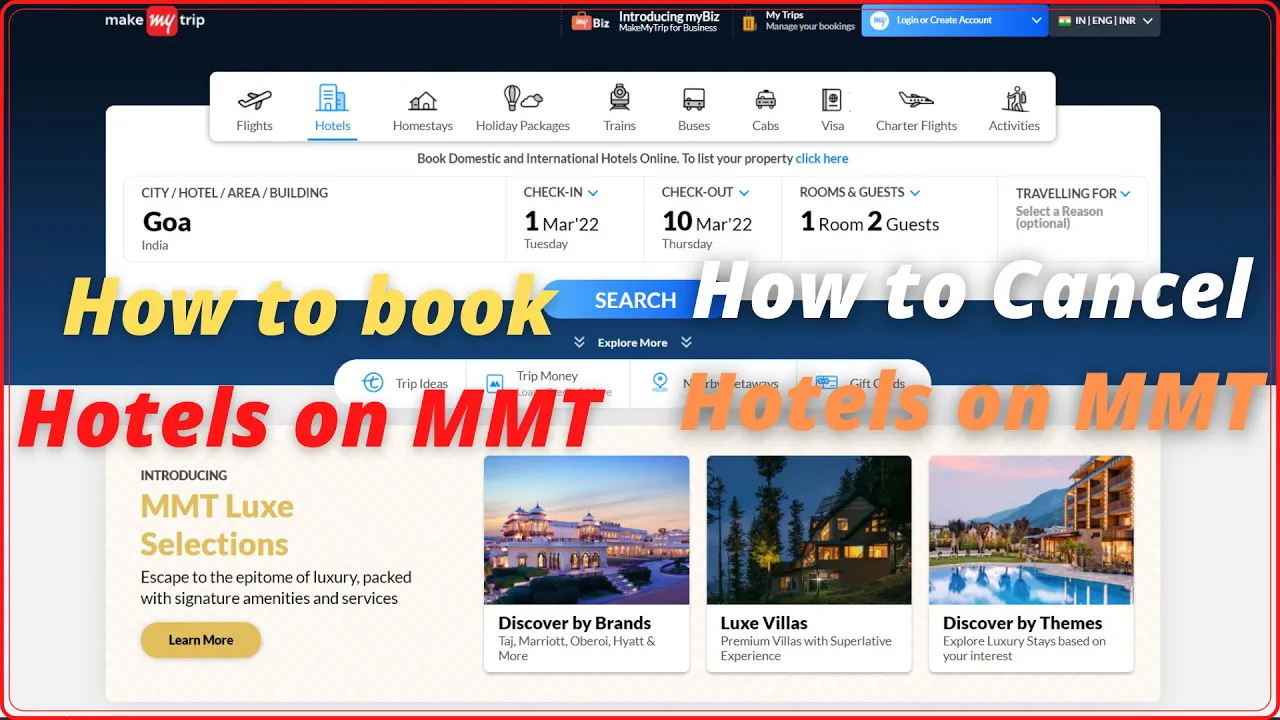This screenshot has width=1280, height=720.
Task: Open the Visa passport icon
Action: pyautogui.click(x=832, y=100)
